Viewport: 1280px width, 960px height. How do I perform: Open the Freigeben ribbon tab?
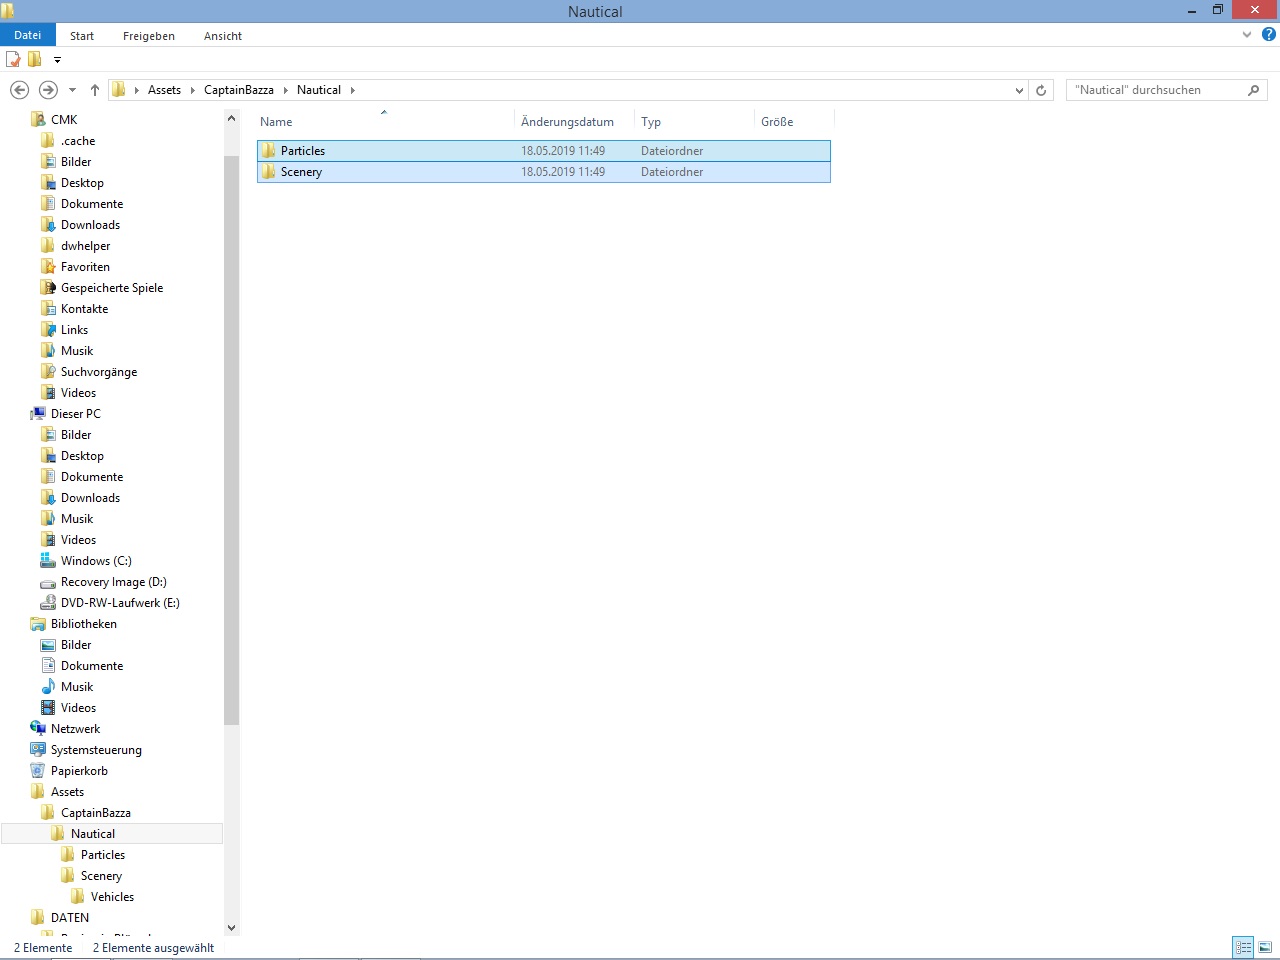pos(148,36)
